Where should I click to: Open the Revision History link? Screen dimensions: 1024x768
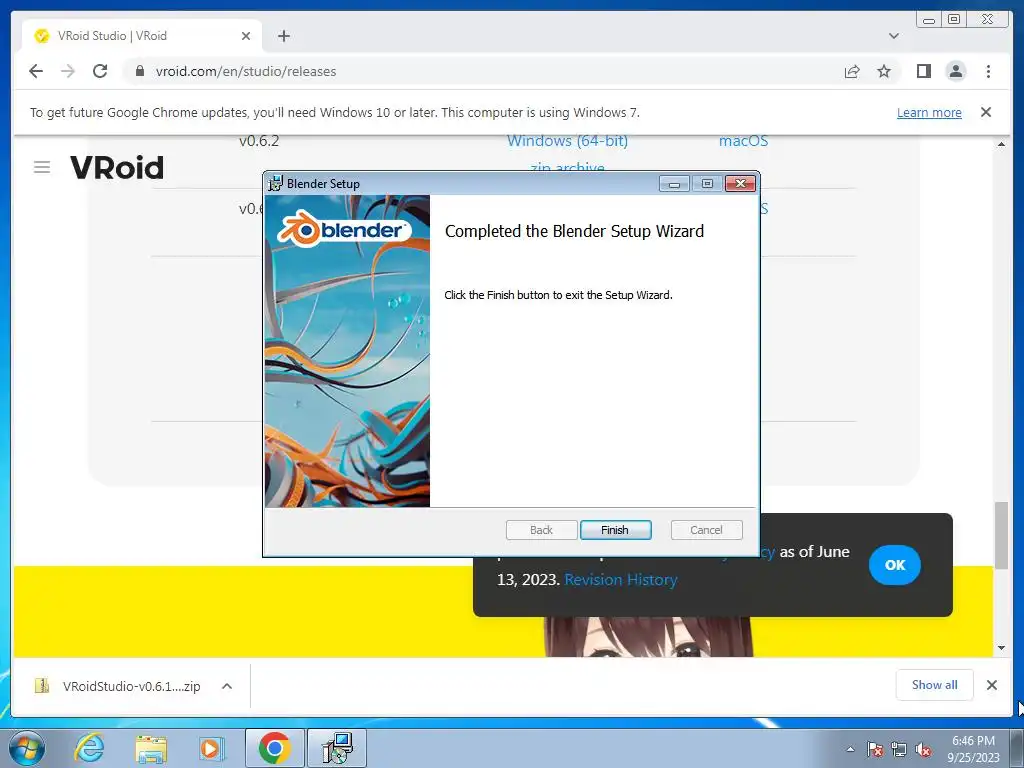[x=620, y=580]
